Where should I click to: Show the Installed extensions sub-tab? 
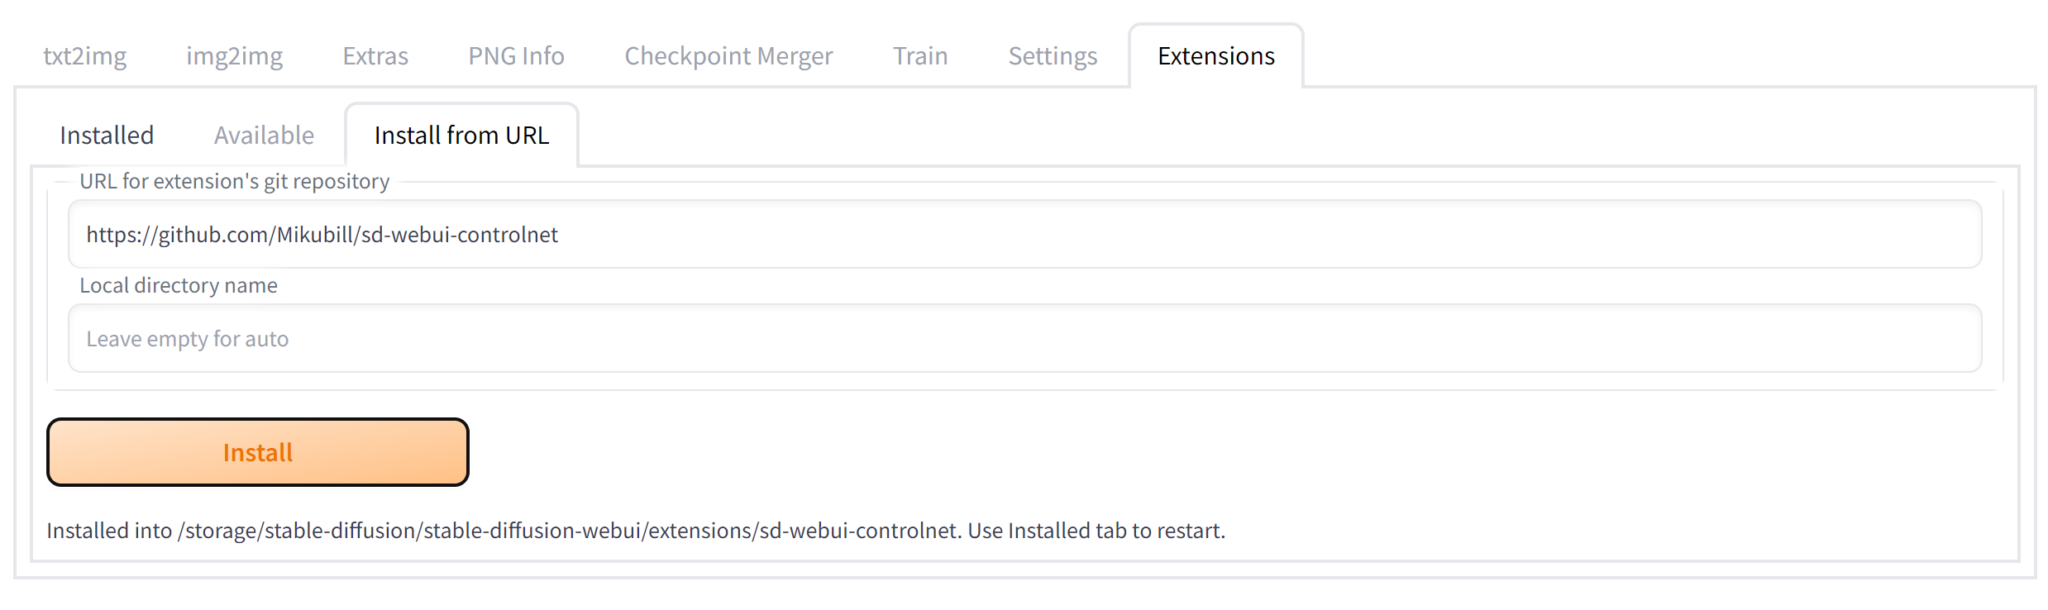[107, 135]
